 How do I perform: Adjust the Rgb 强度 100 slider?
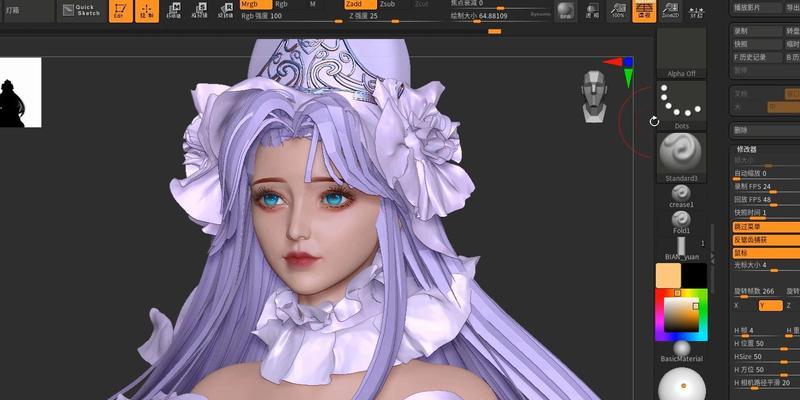click(292, 17)
